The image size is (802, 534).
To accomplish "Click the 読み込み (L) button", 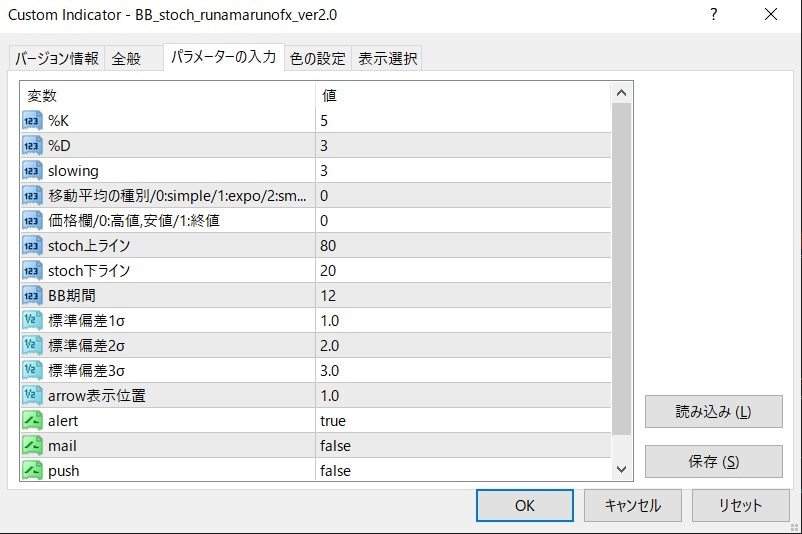I will [x=714, y=411].
